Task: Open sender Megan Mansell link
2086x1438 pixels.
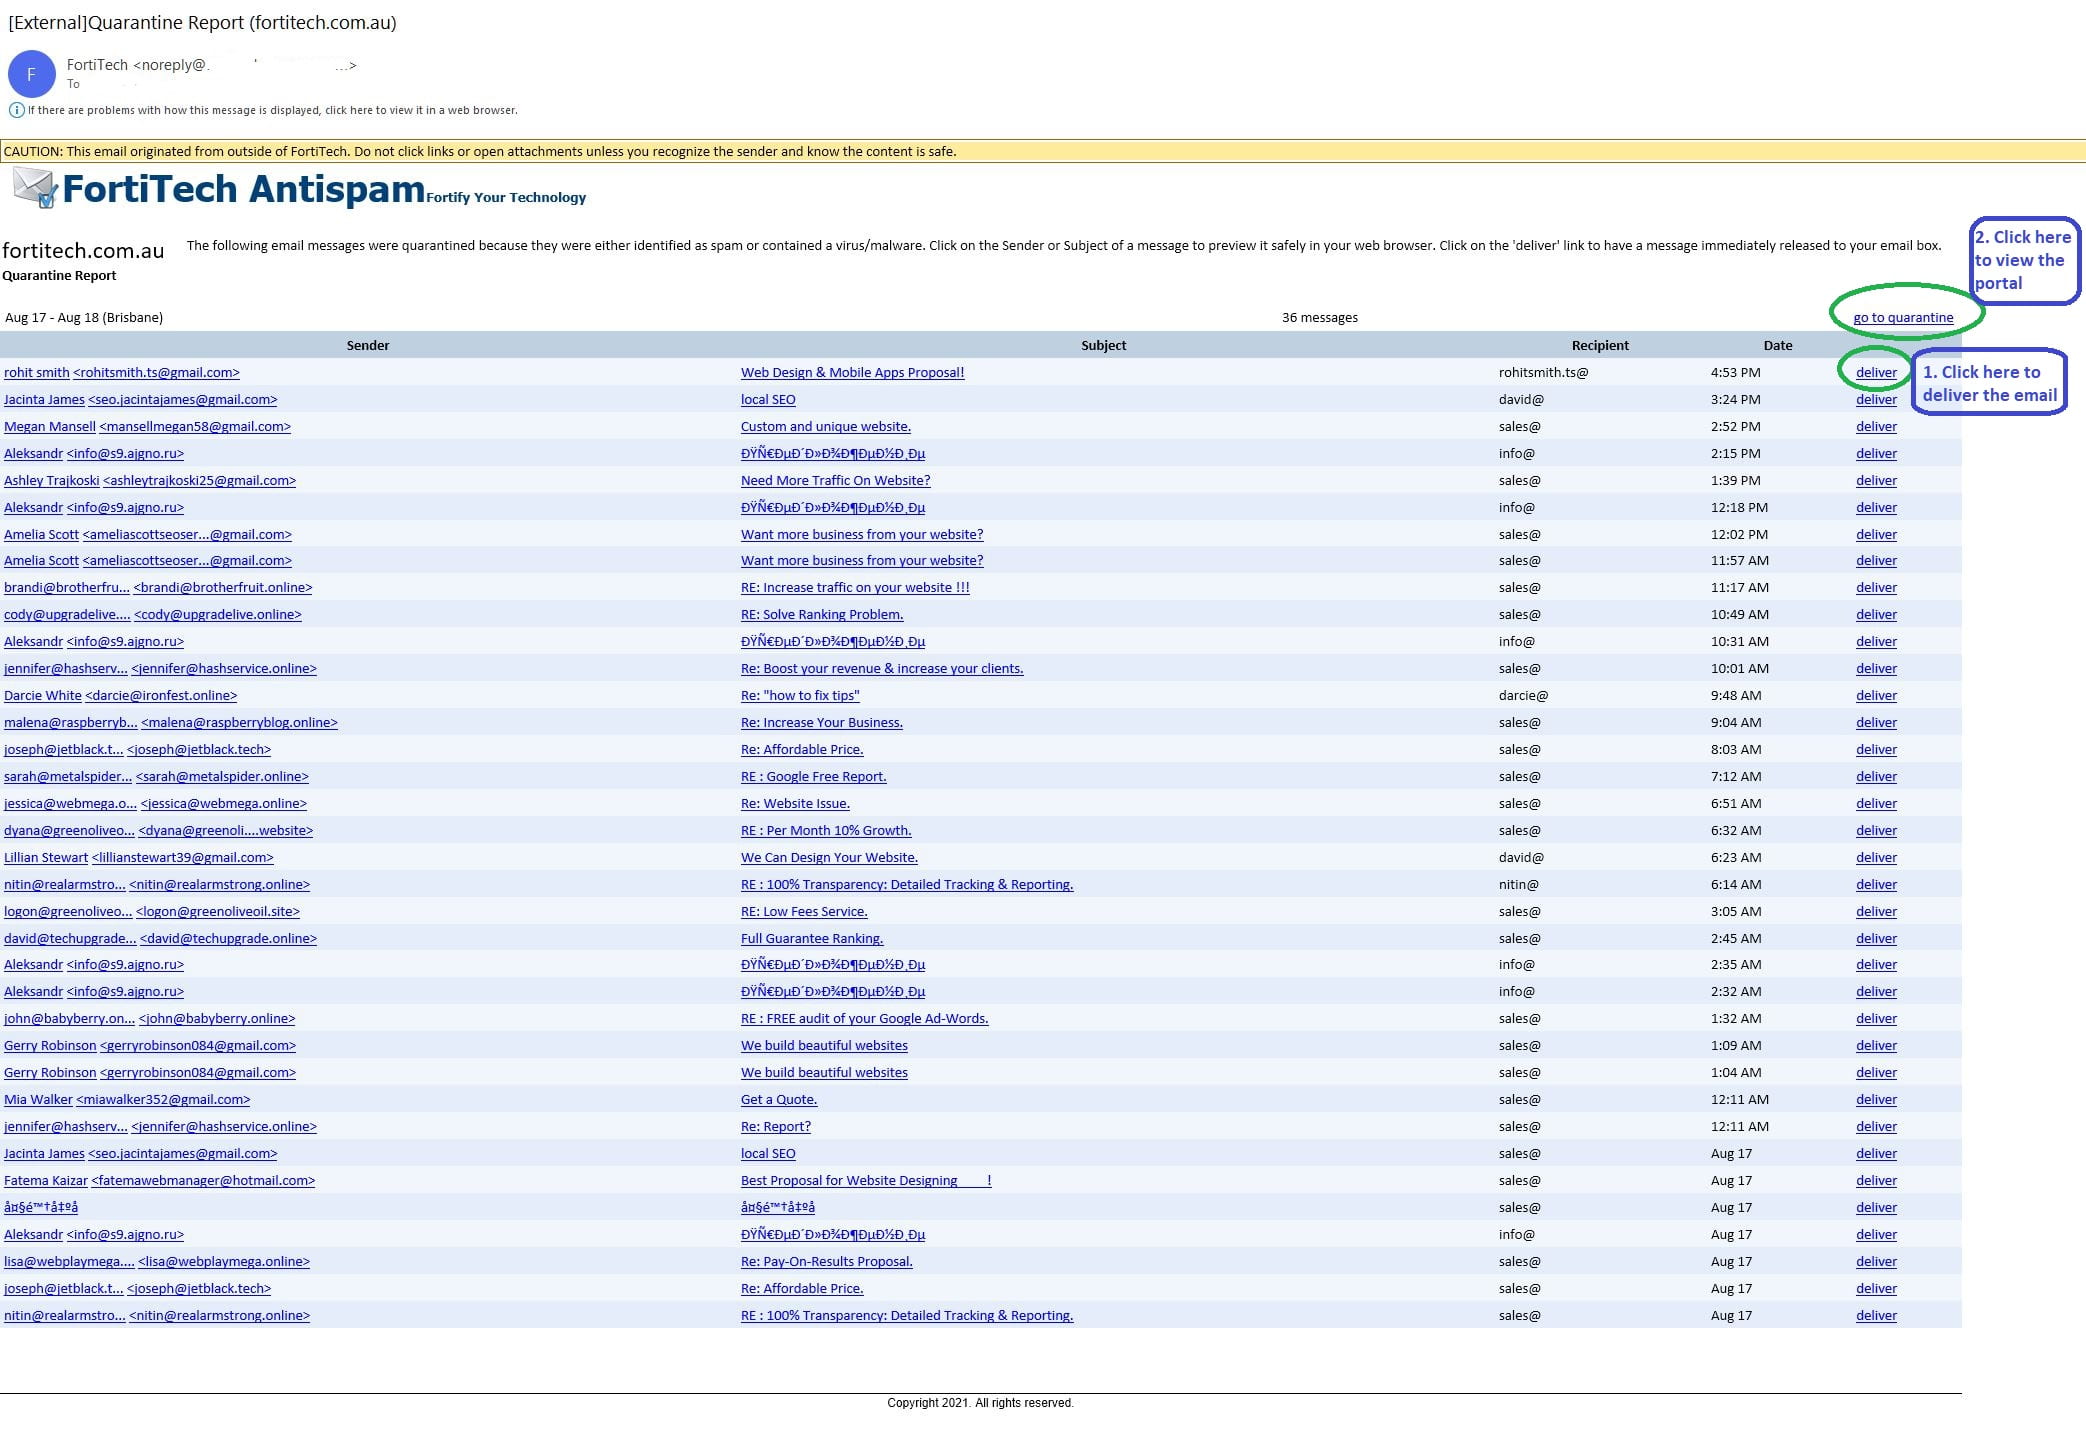Action: coord(147,427)
